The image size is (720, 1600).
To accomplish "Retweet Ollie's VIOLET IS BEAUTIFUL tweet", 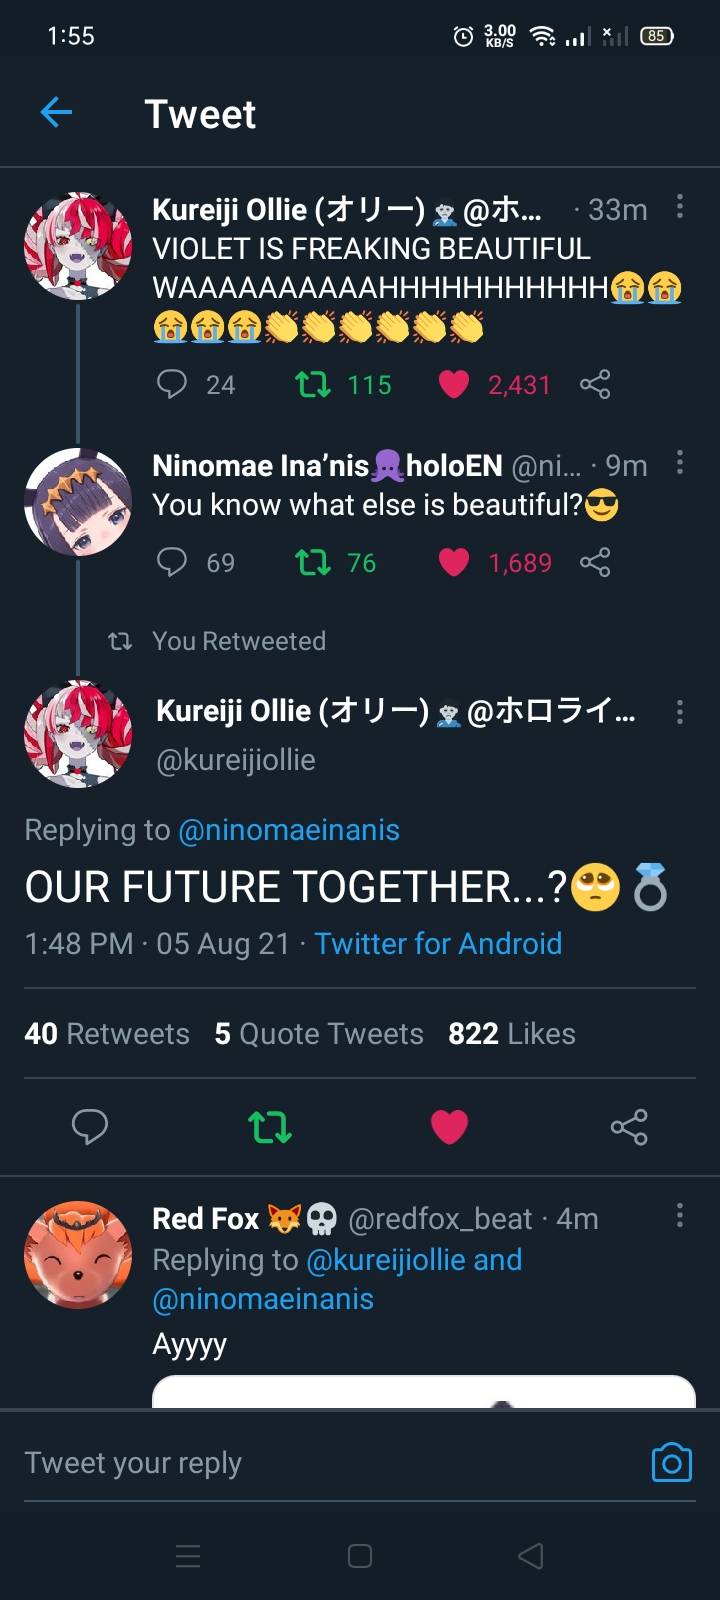I will point(313,384).
